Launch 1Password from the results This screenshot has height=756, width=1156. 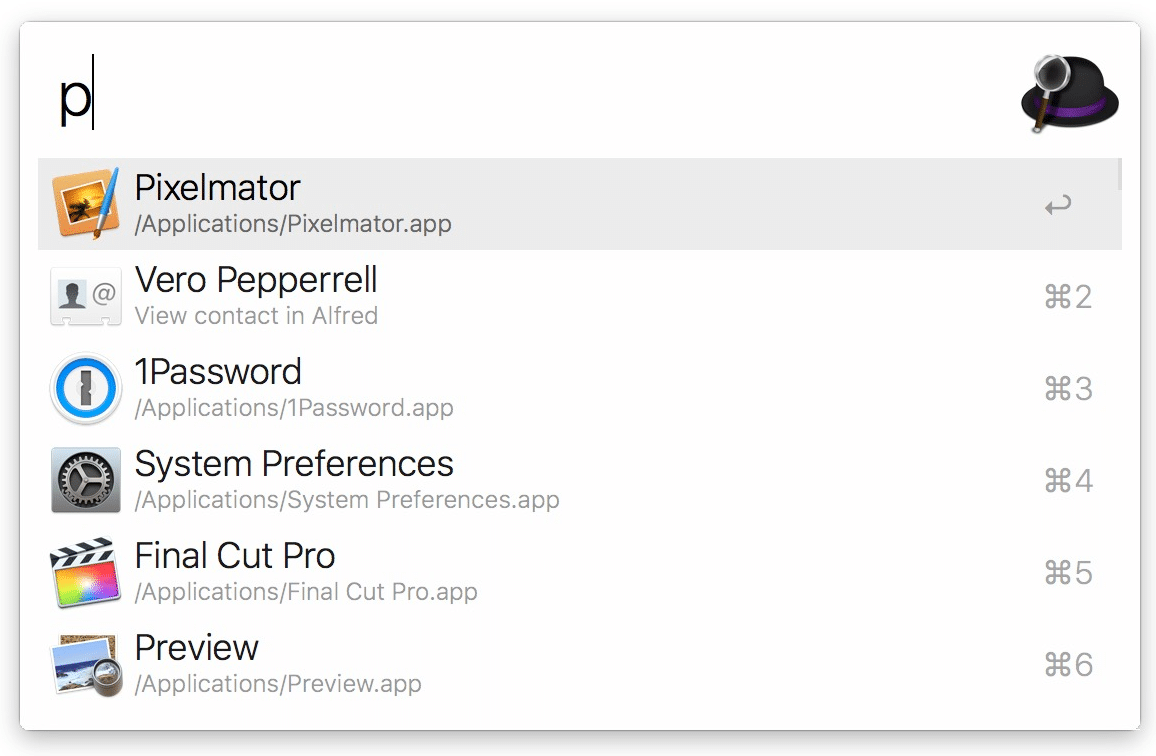[x=218, y=372]
